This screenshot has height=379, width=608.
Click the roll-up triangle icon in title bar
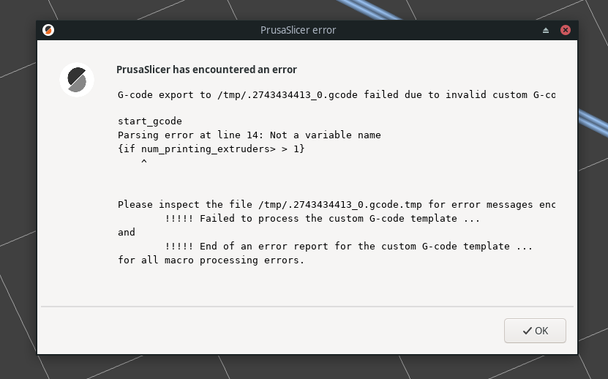[x=546, y=30]
